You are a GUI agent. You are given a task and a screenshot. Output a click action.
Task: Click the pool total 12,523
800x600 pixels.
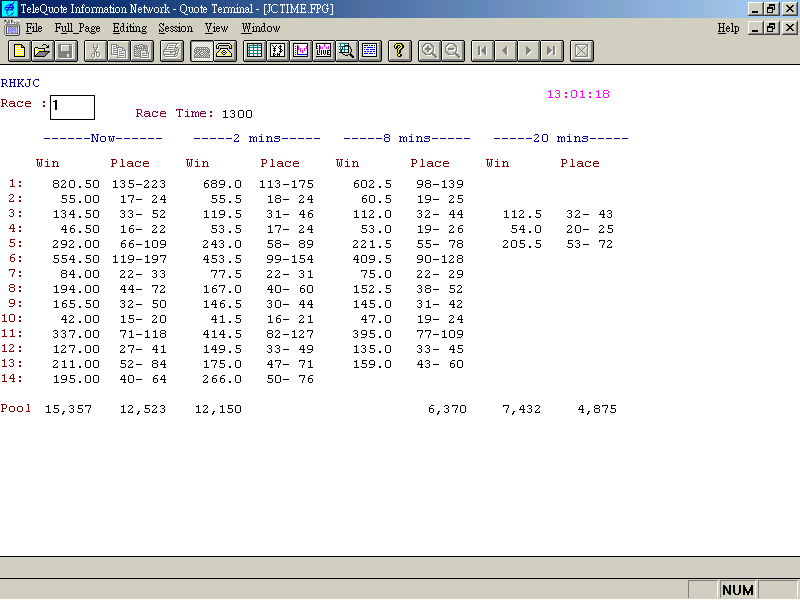[x=143, y=409]
